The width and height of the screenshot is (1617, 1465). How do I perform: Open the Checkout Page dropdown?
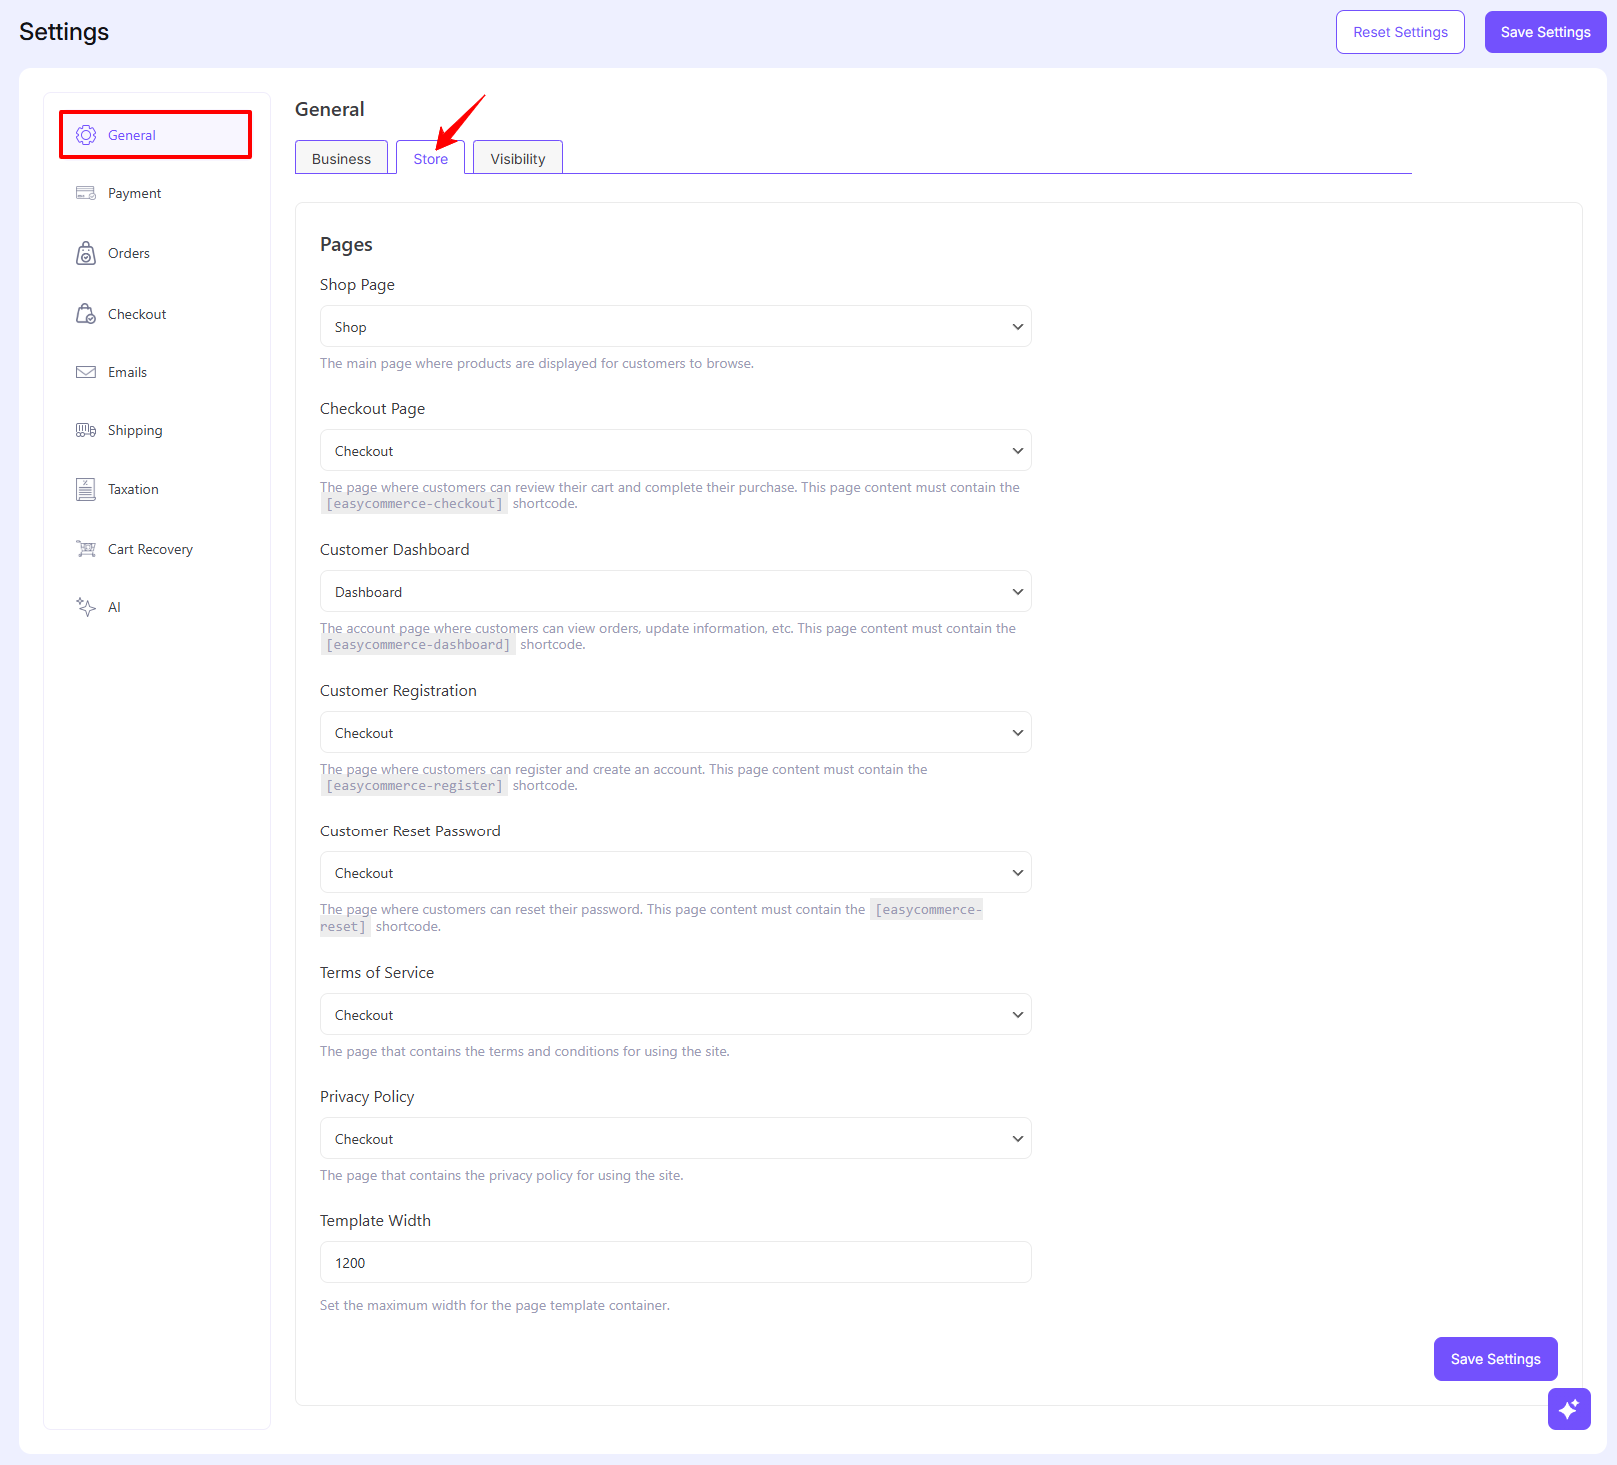tap(675, 451)
